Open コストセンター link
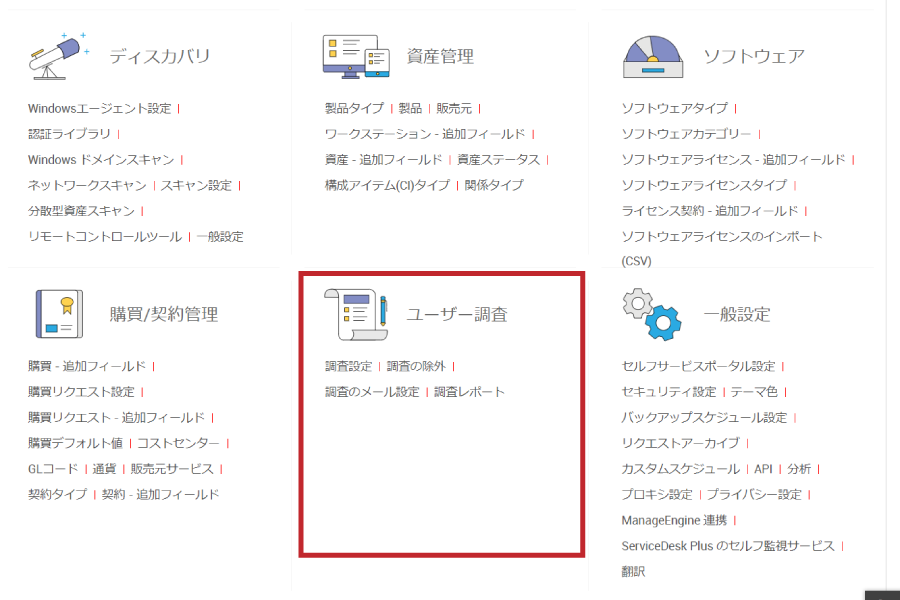The height and width of the screenshot is (600, 900). [179, 443]
